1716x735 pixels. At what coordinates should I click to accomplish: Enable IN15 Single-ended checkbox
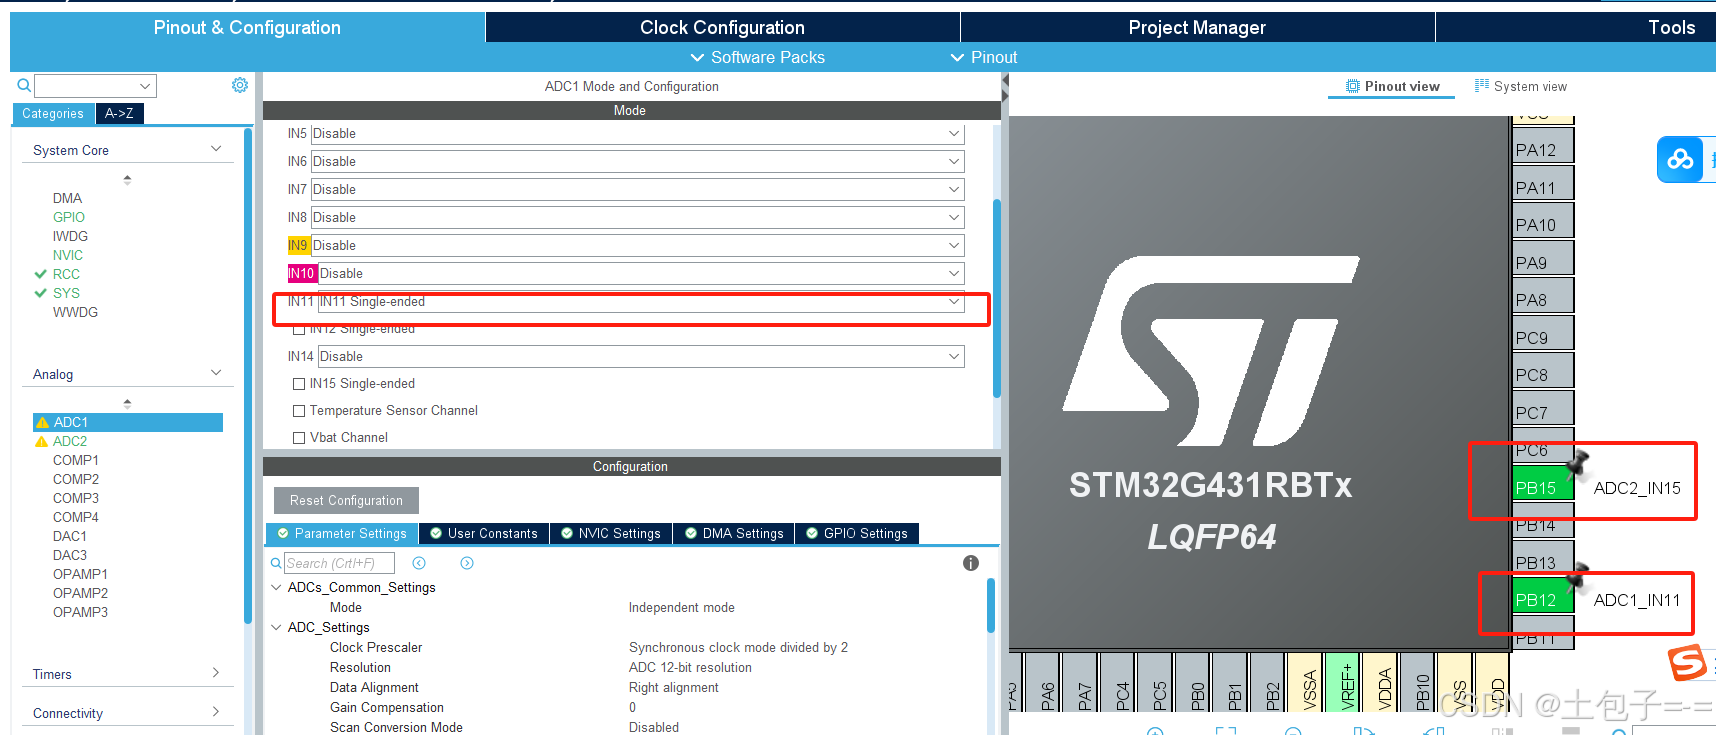pyautogui.click(x=299, y=384)
